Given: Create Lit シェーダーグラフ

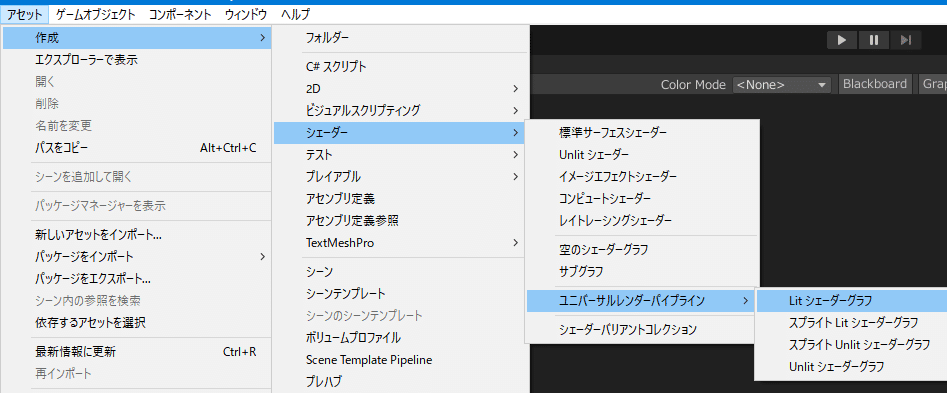Looking at the screenshot, I should 852,300.
